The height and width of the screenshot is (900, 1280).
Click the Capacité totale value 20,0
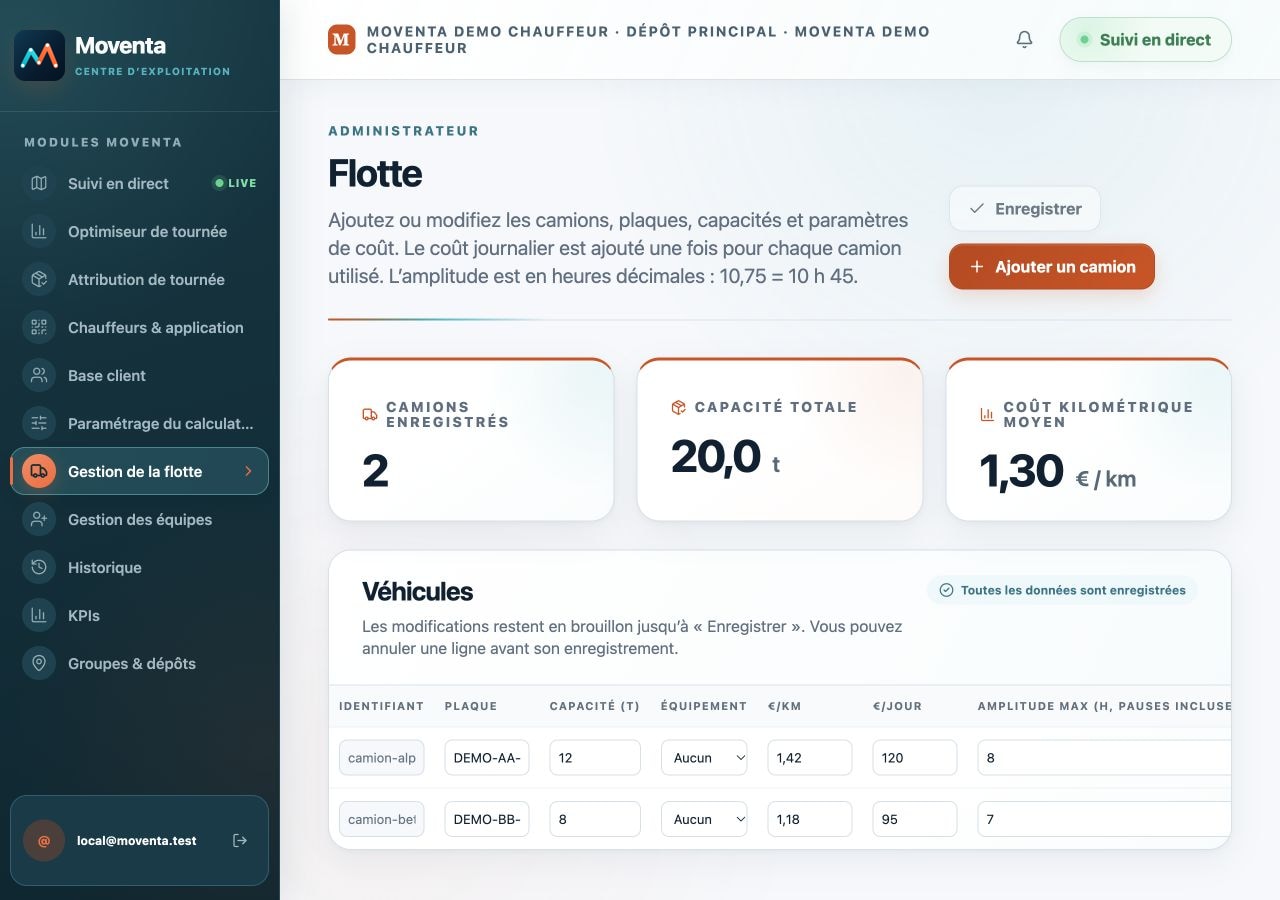coord(716,457)
